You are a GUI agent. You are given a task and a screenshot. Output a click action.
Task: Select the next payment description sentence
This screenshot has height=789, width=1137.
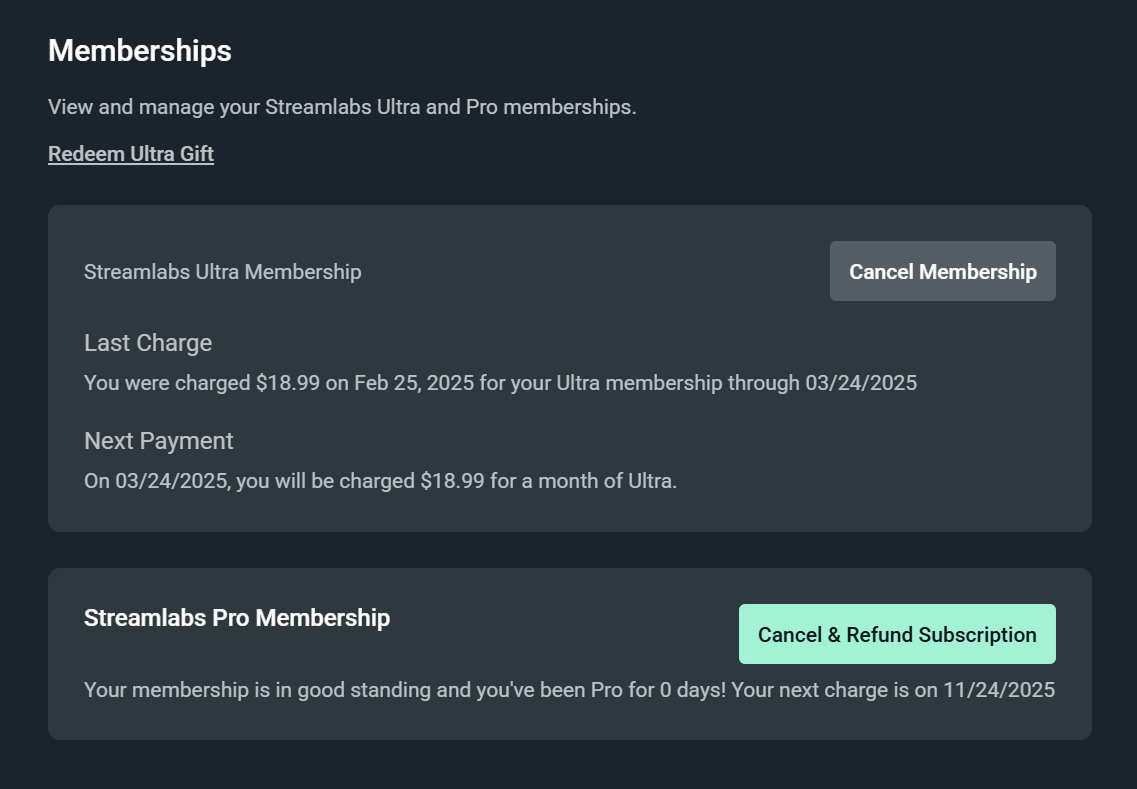380,480
